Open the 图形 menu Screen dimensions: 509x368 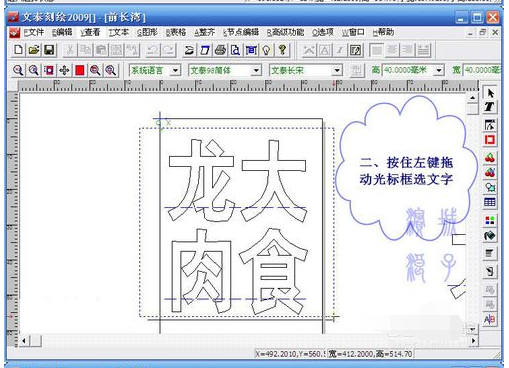(x=147, y=32)
